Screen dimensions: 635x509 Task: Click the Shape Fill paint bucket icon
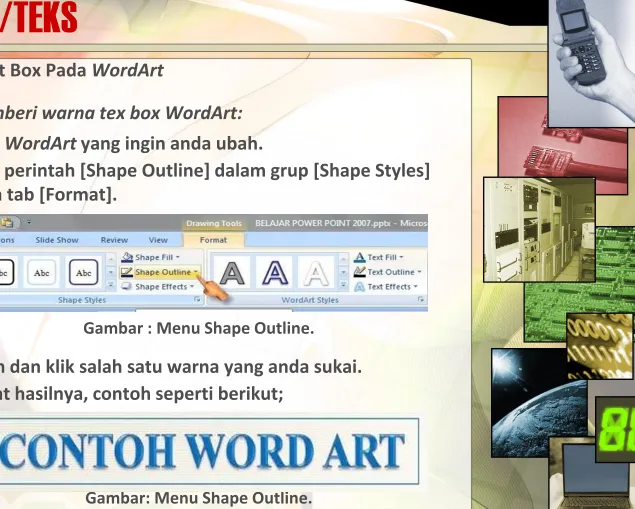[127, 257]
